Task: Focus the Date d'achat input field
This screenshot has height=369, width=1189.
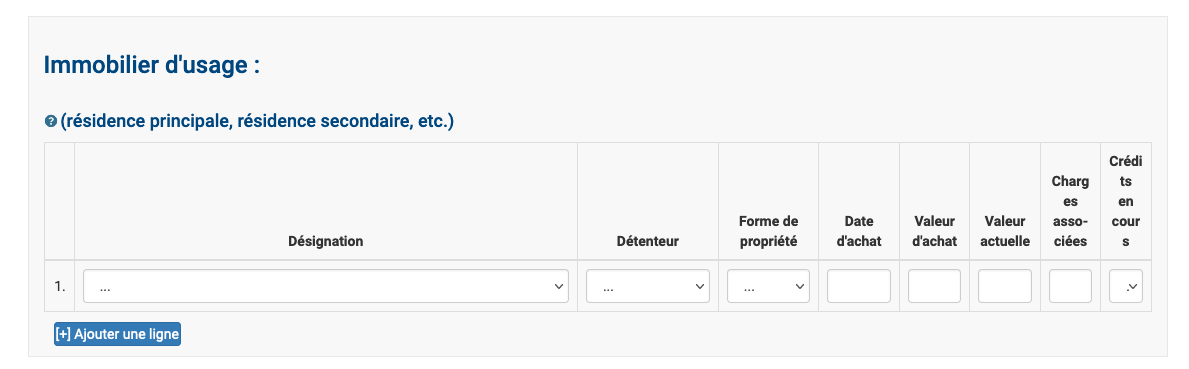Action: point(858,286)
